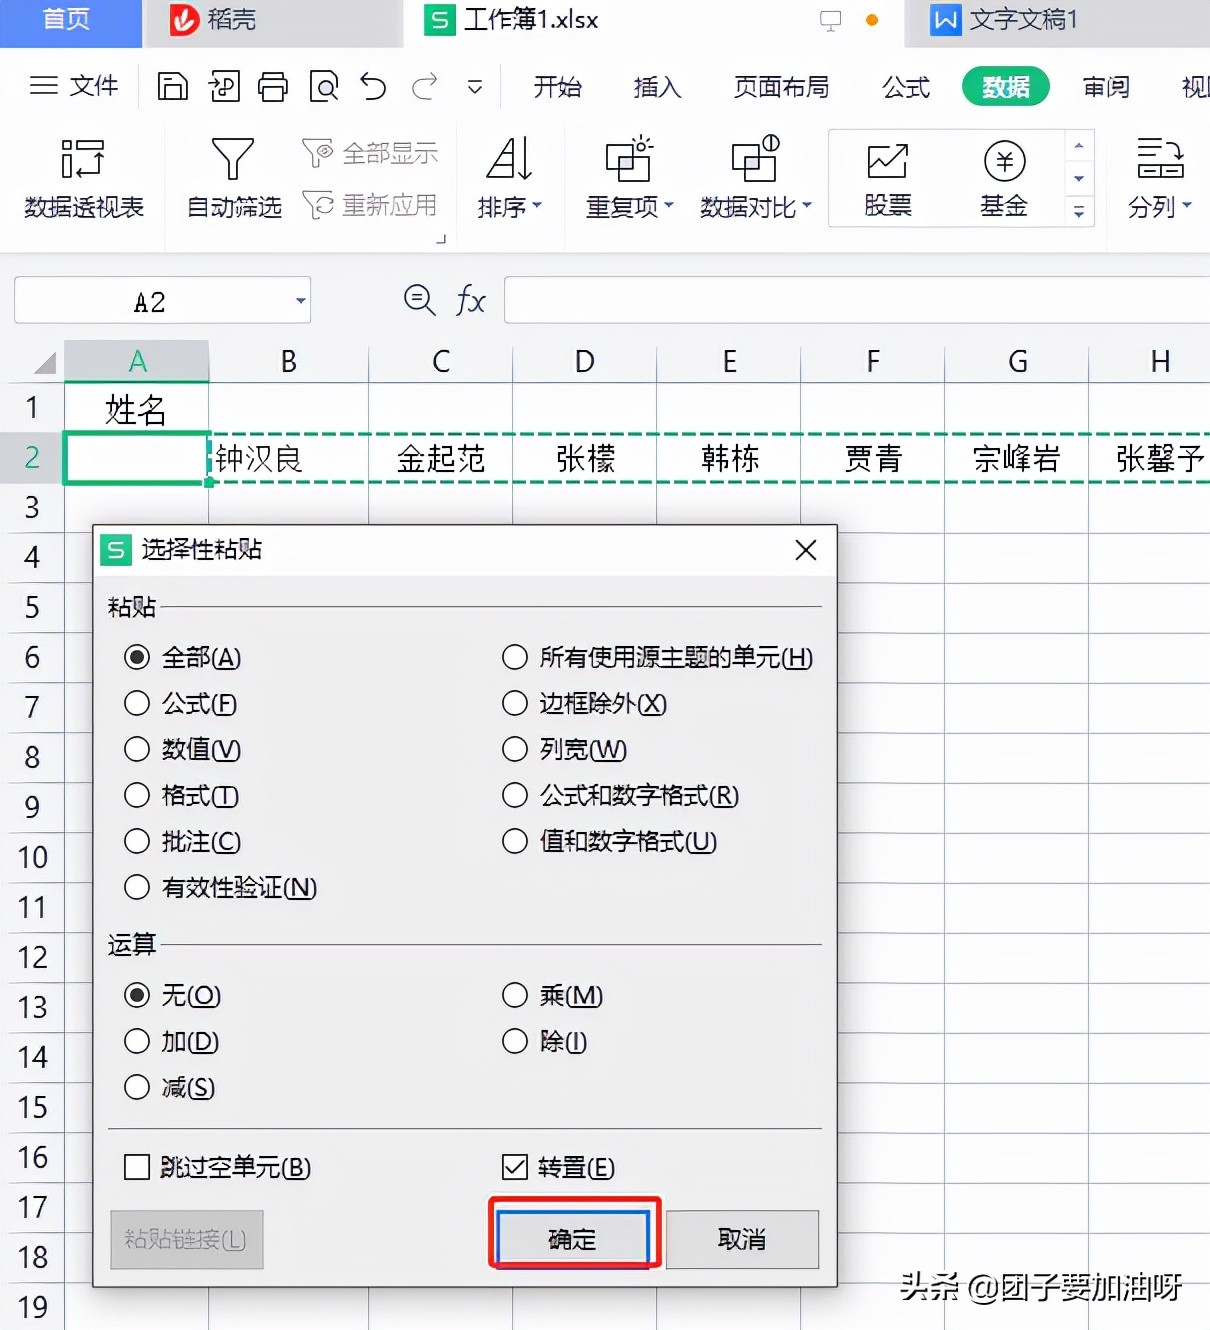Select the Formats (格式) paste option
Image resolution: width=1210 pixels, height=1330 pixels.
(137, 795)
